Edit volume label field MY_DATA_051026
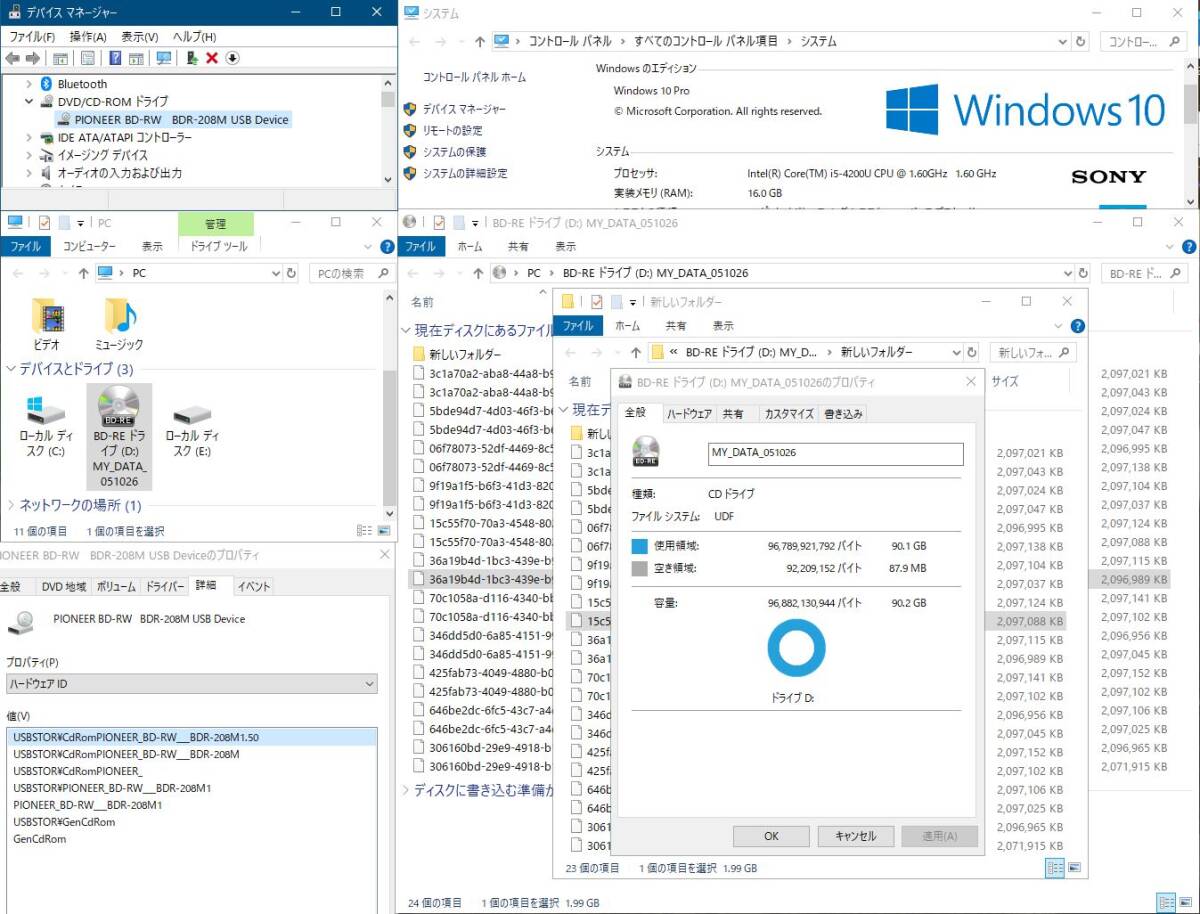Screen dimensions: 1200x914 pos(835,453)
